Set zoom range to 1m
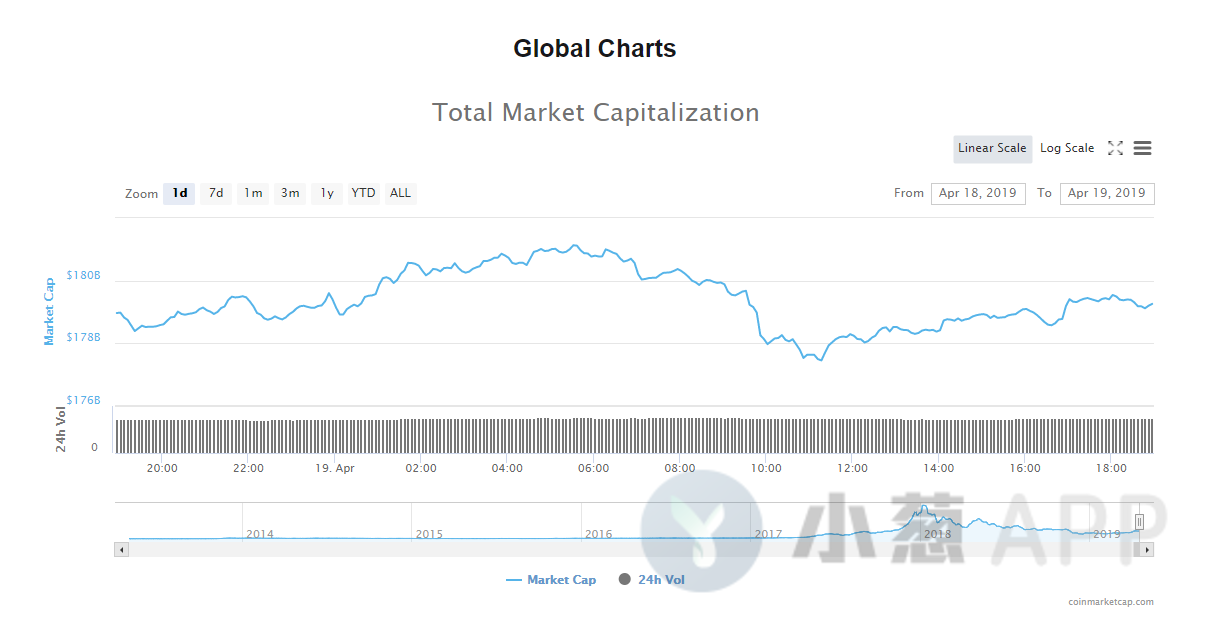 (253, 193)
